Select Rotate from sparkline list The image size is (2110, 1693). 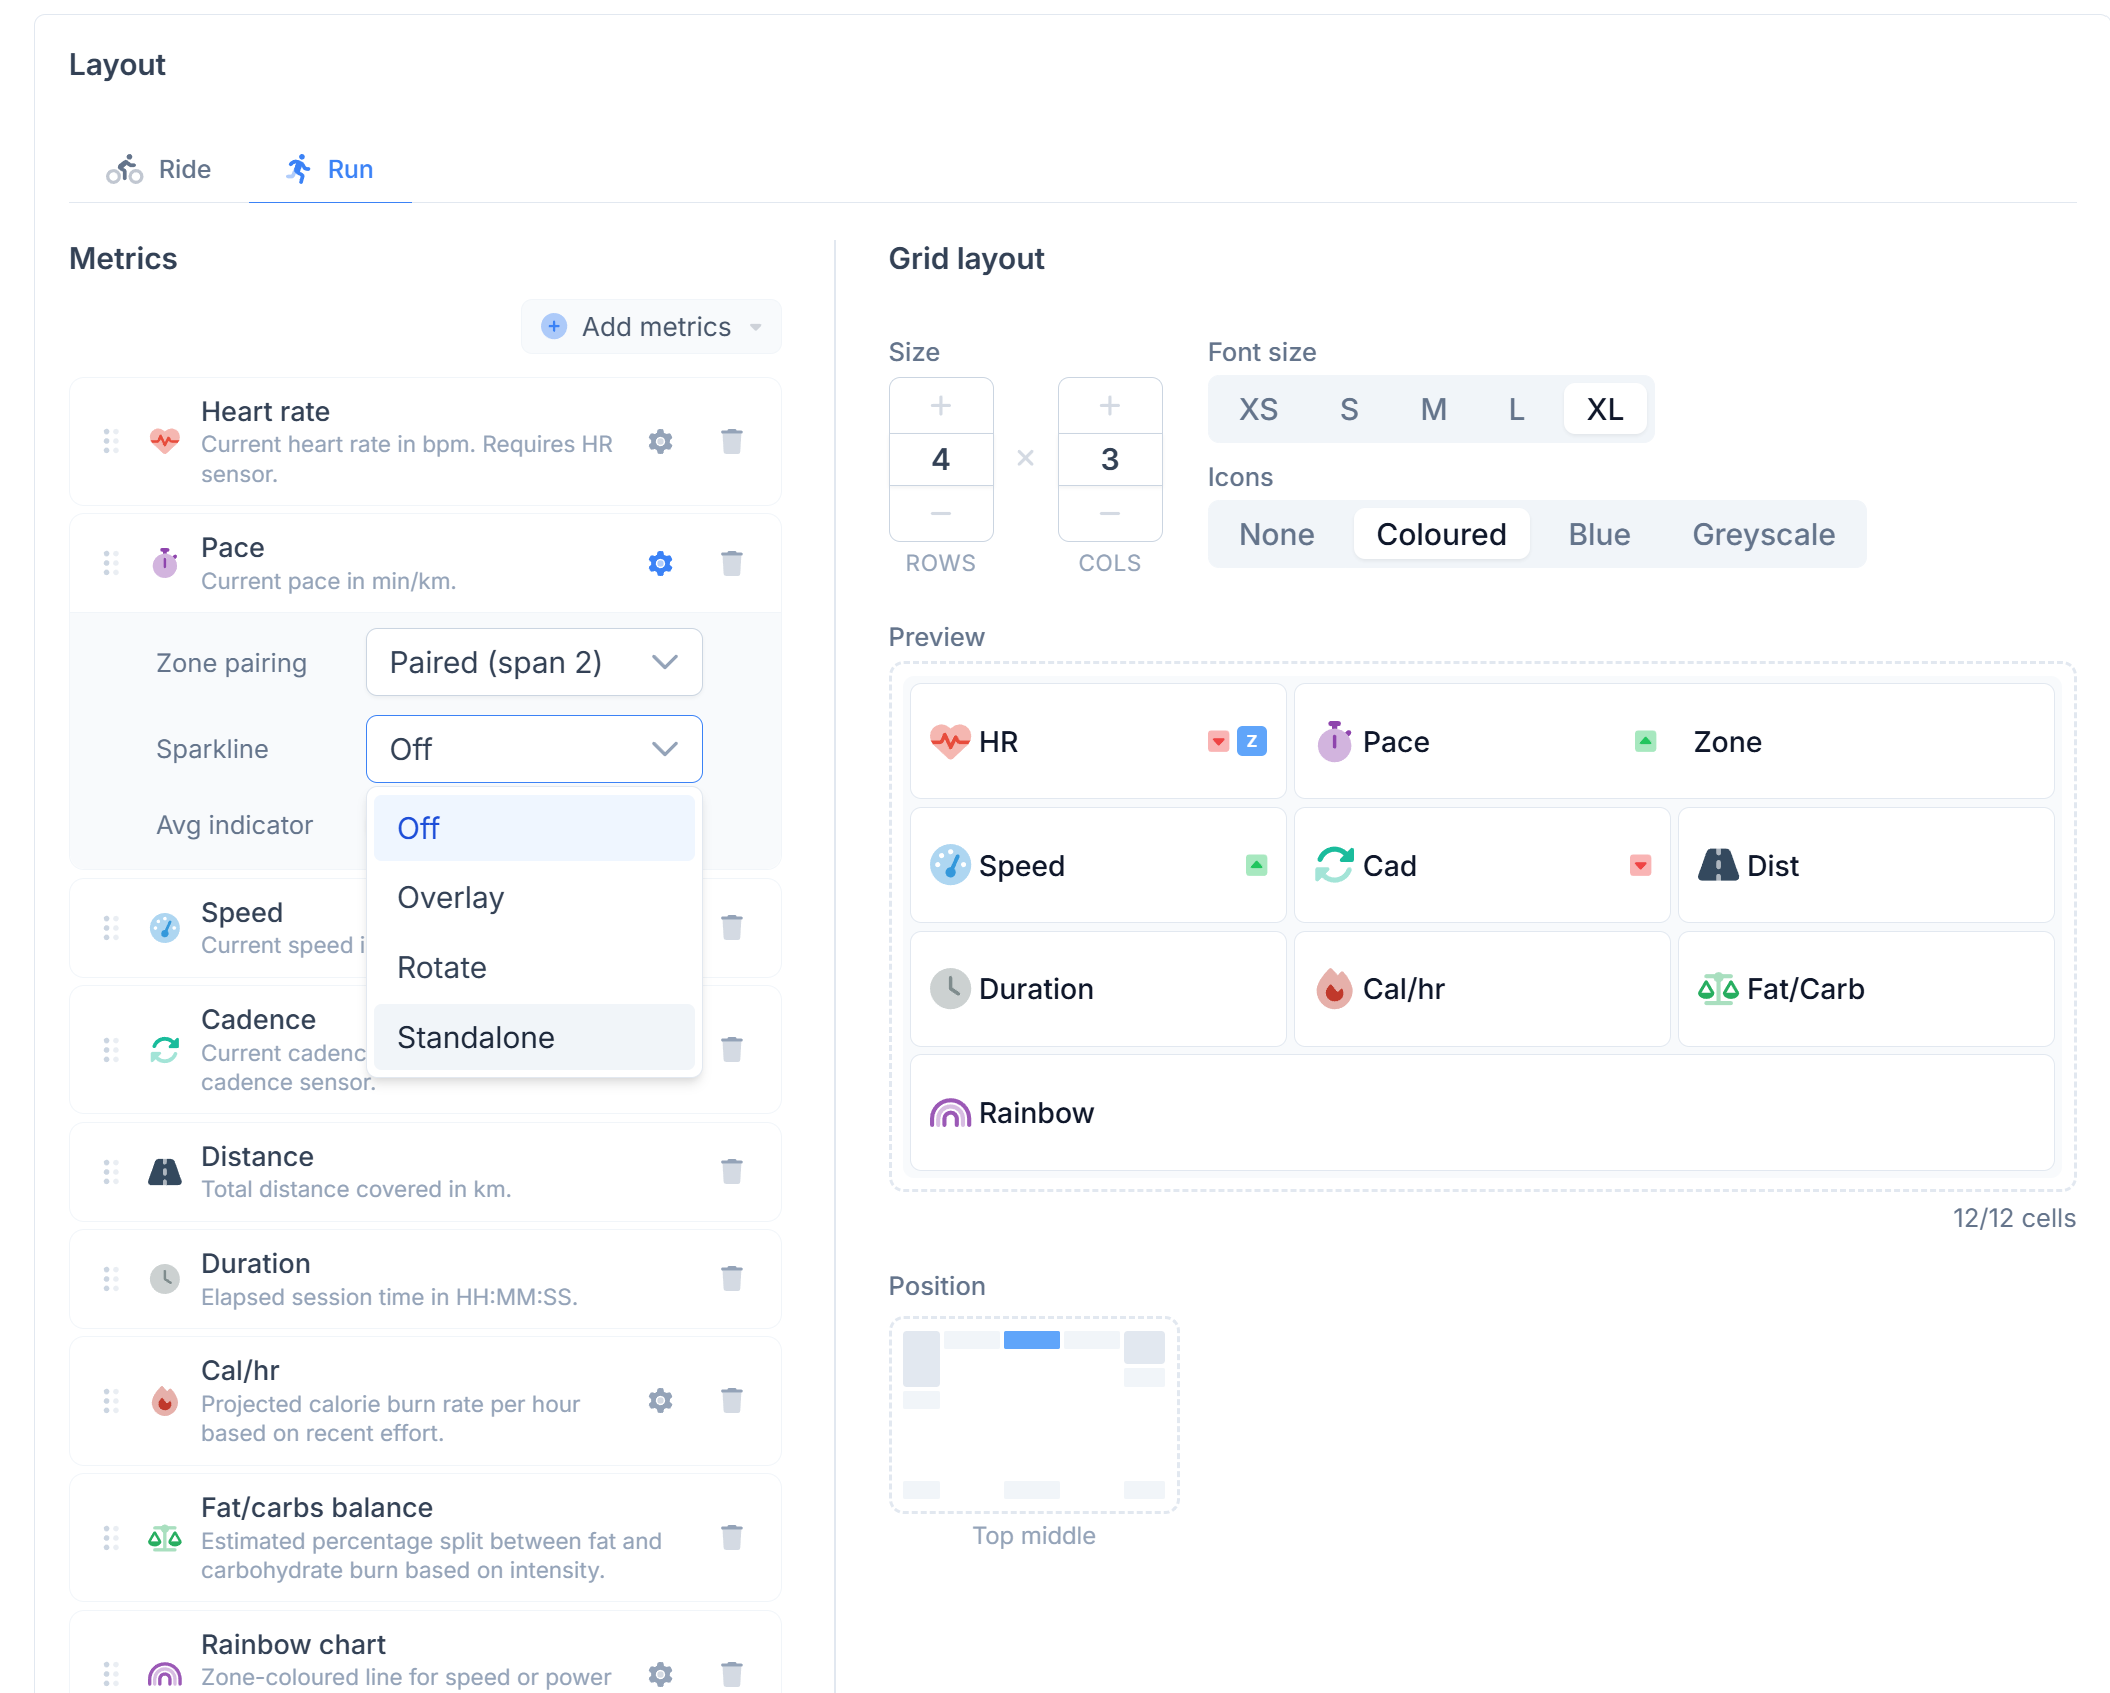coord(534,968)
